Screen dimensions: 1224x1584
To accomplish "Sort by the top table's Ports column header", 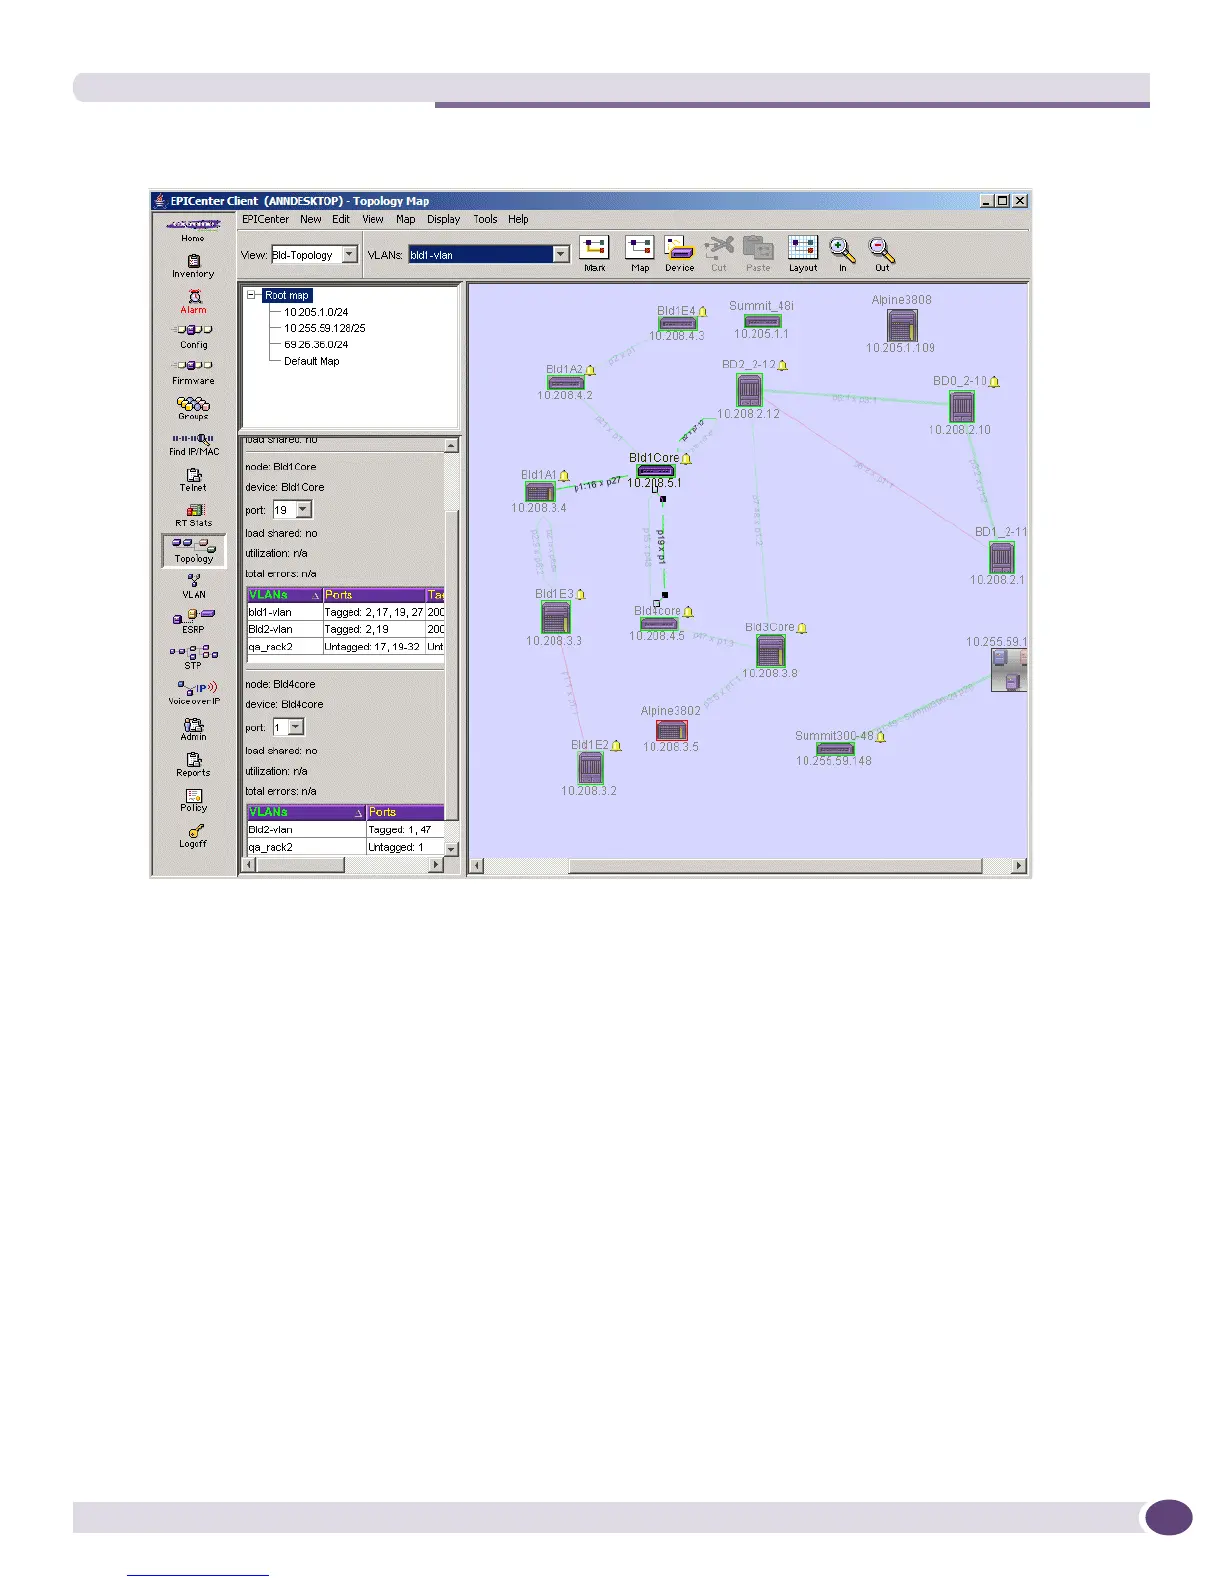I will [374, 595].
